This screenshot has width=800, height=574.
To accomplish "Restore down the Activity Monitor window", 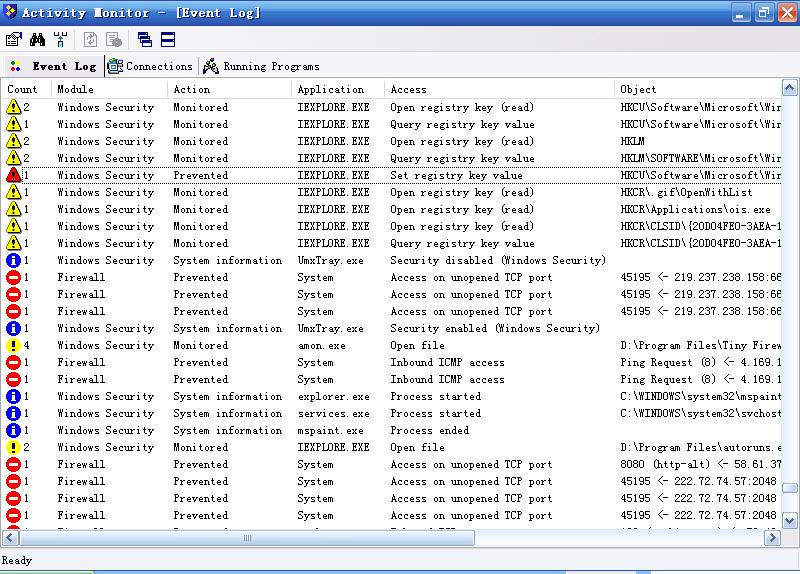I will (x=764, y=12).
